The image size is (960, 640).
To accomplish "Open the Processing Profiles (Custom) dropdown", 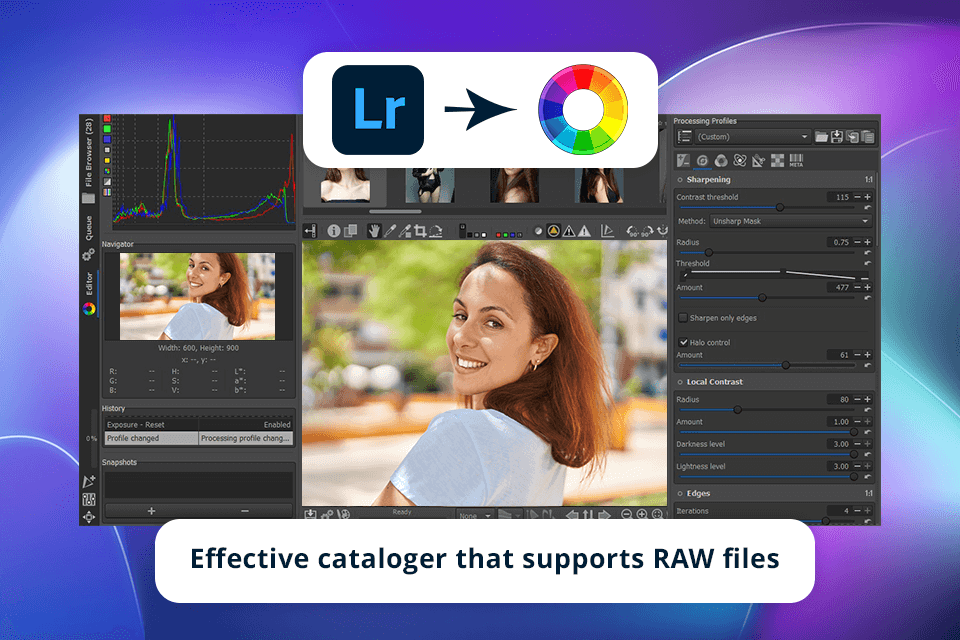I will (753, 137).
